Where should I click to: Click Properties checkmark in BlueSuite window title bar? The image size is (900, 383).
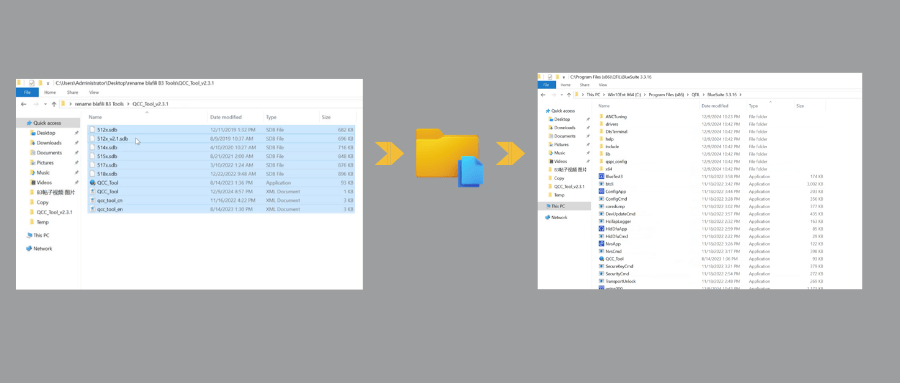pyautogui.click(x=550, y=77)
